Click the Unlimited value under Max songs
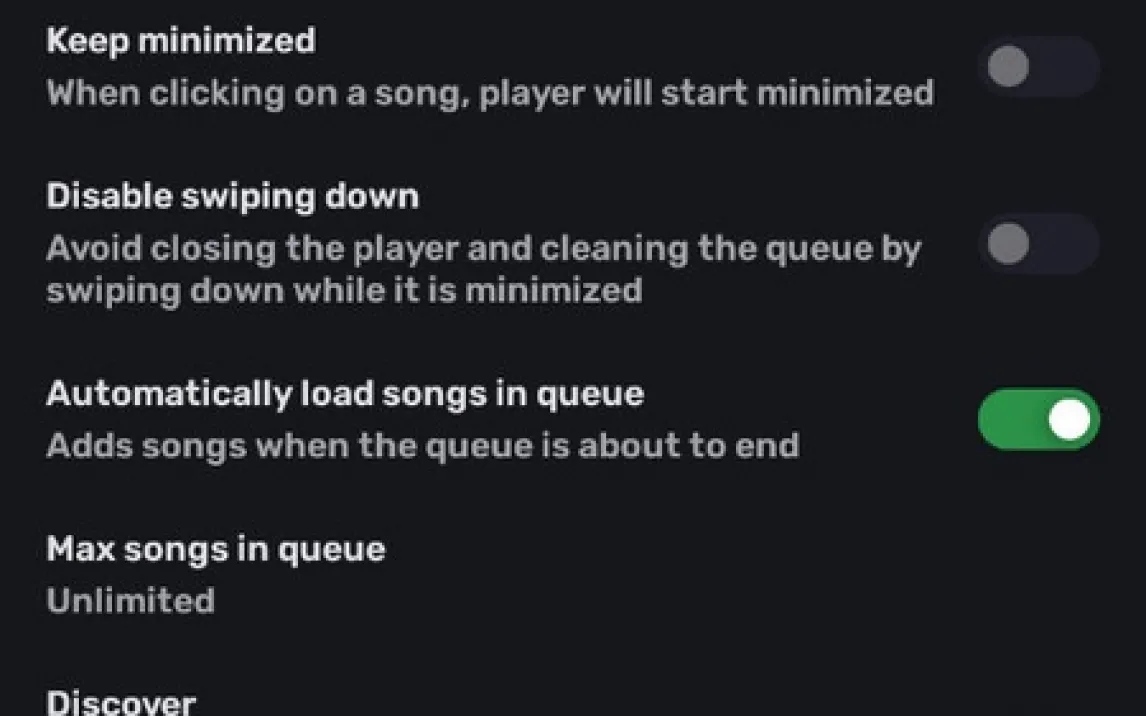The image size is (1146, 716). (130, 601)
